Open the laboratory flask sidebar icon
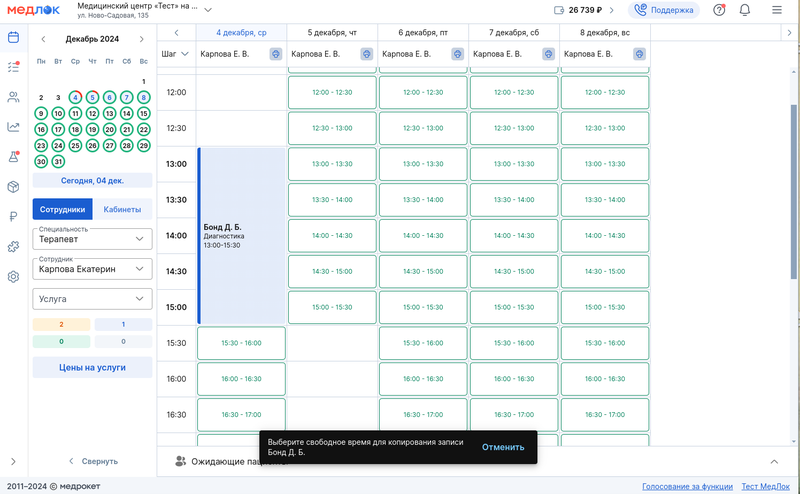Image resolution: width=800 pixels, height=494 pixels. (13, 157)
